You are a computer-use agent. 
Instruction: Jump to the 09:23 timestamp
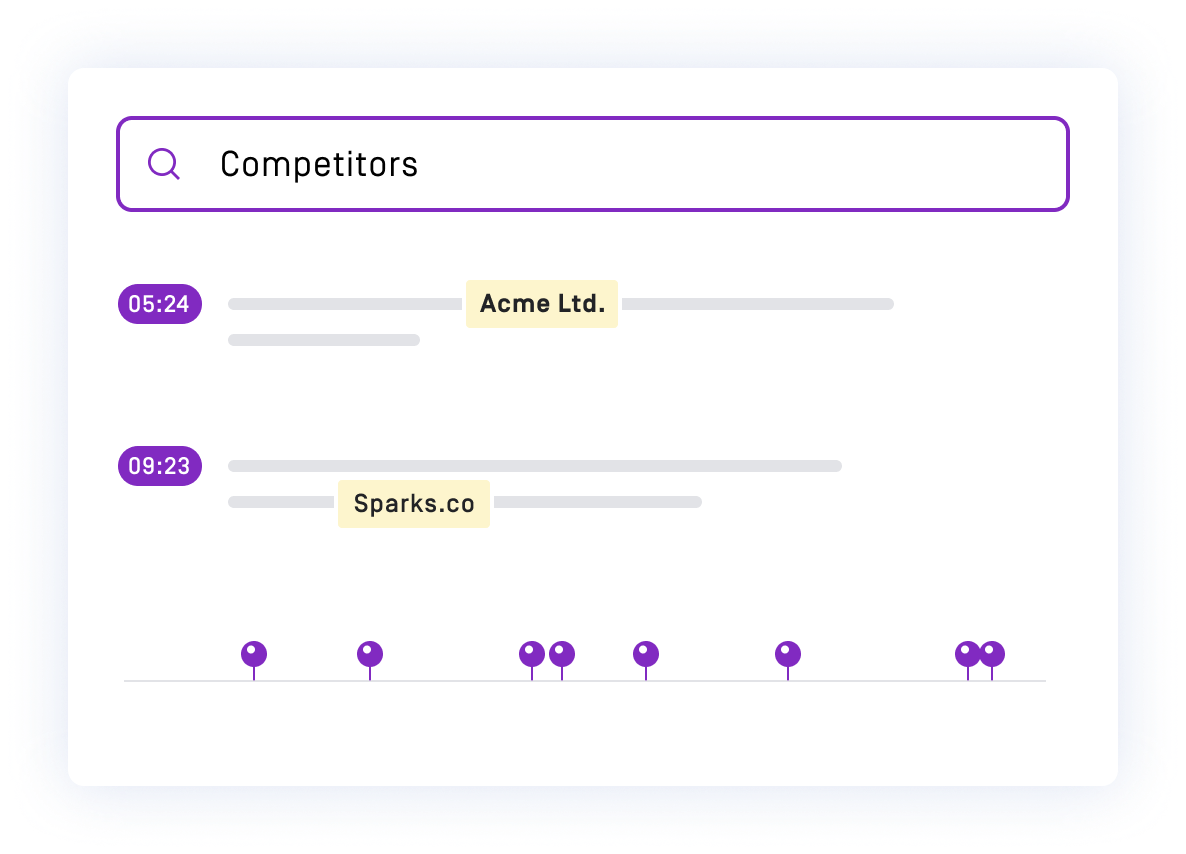[x=160, y=466]
